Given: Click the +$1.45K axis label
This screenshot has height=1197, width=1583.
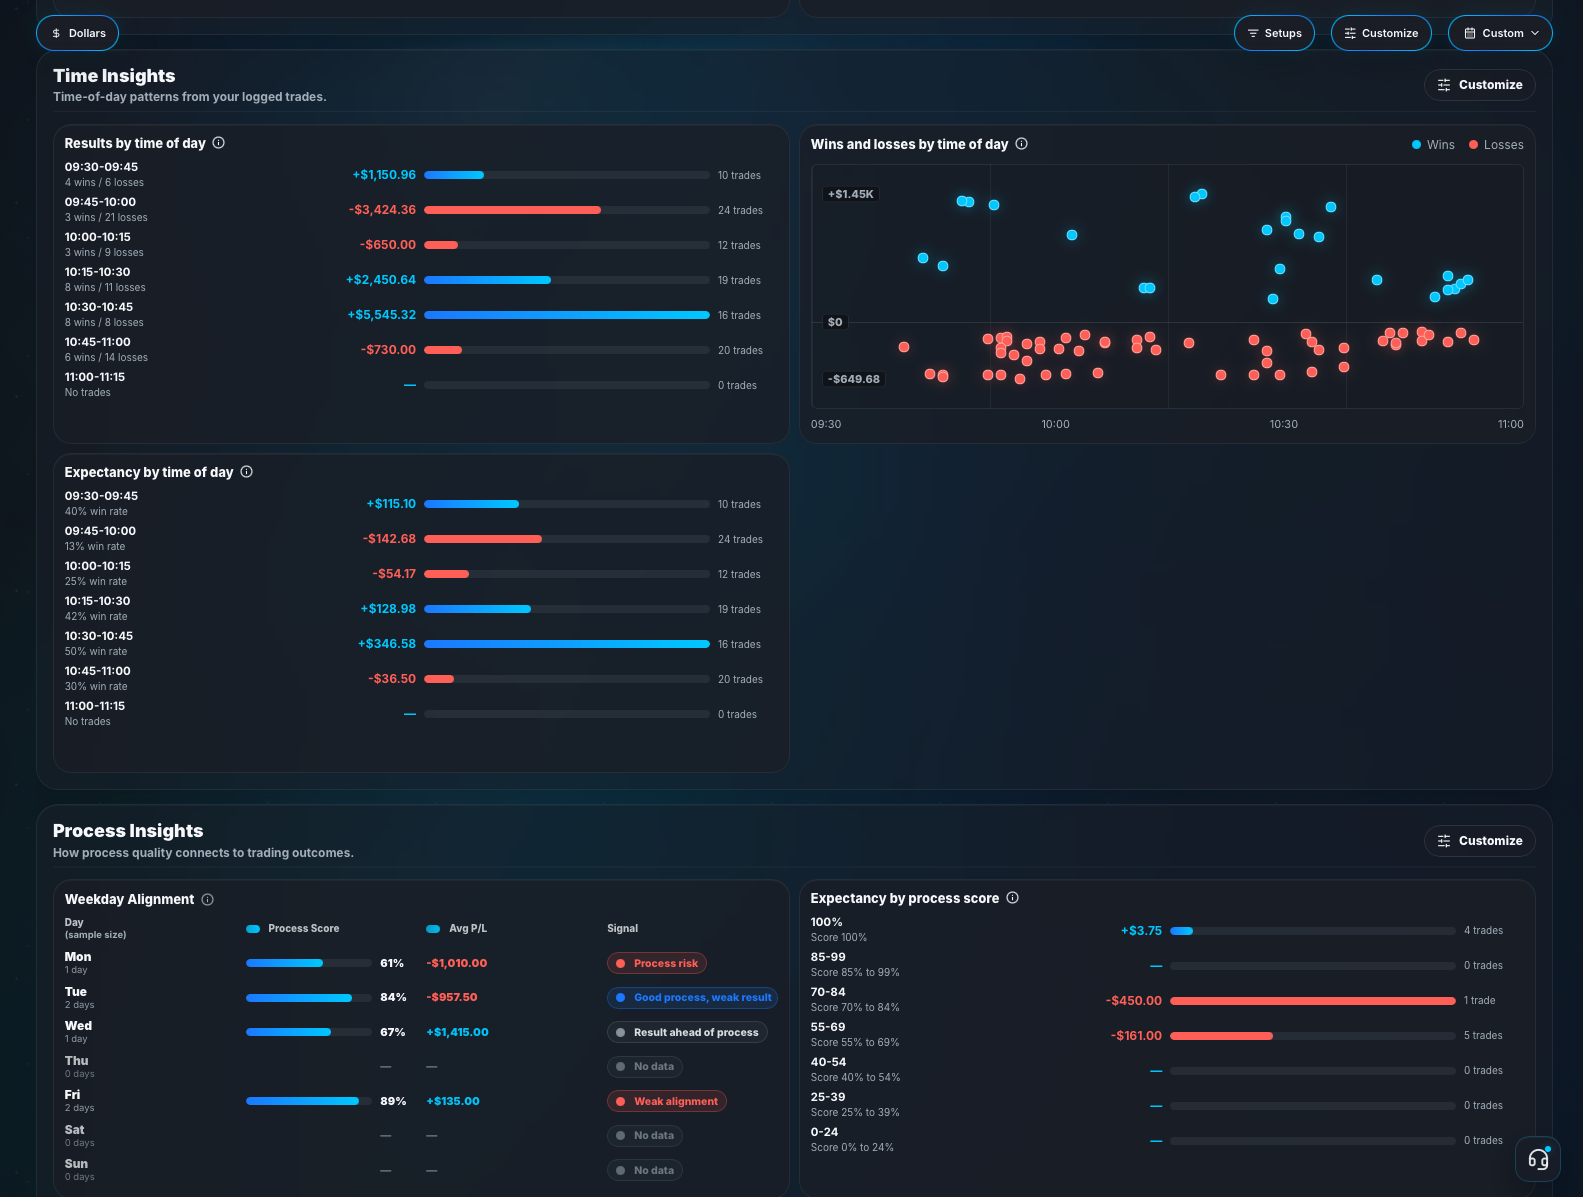Looking at the screenshot, I should pos(850,194).
